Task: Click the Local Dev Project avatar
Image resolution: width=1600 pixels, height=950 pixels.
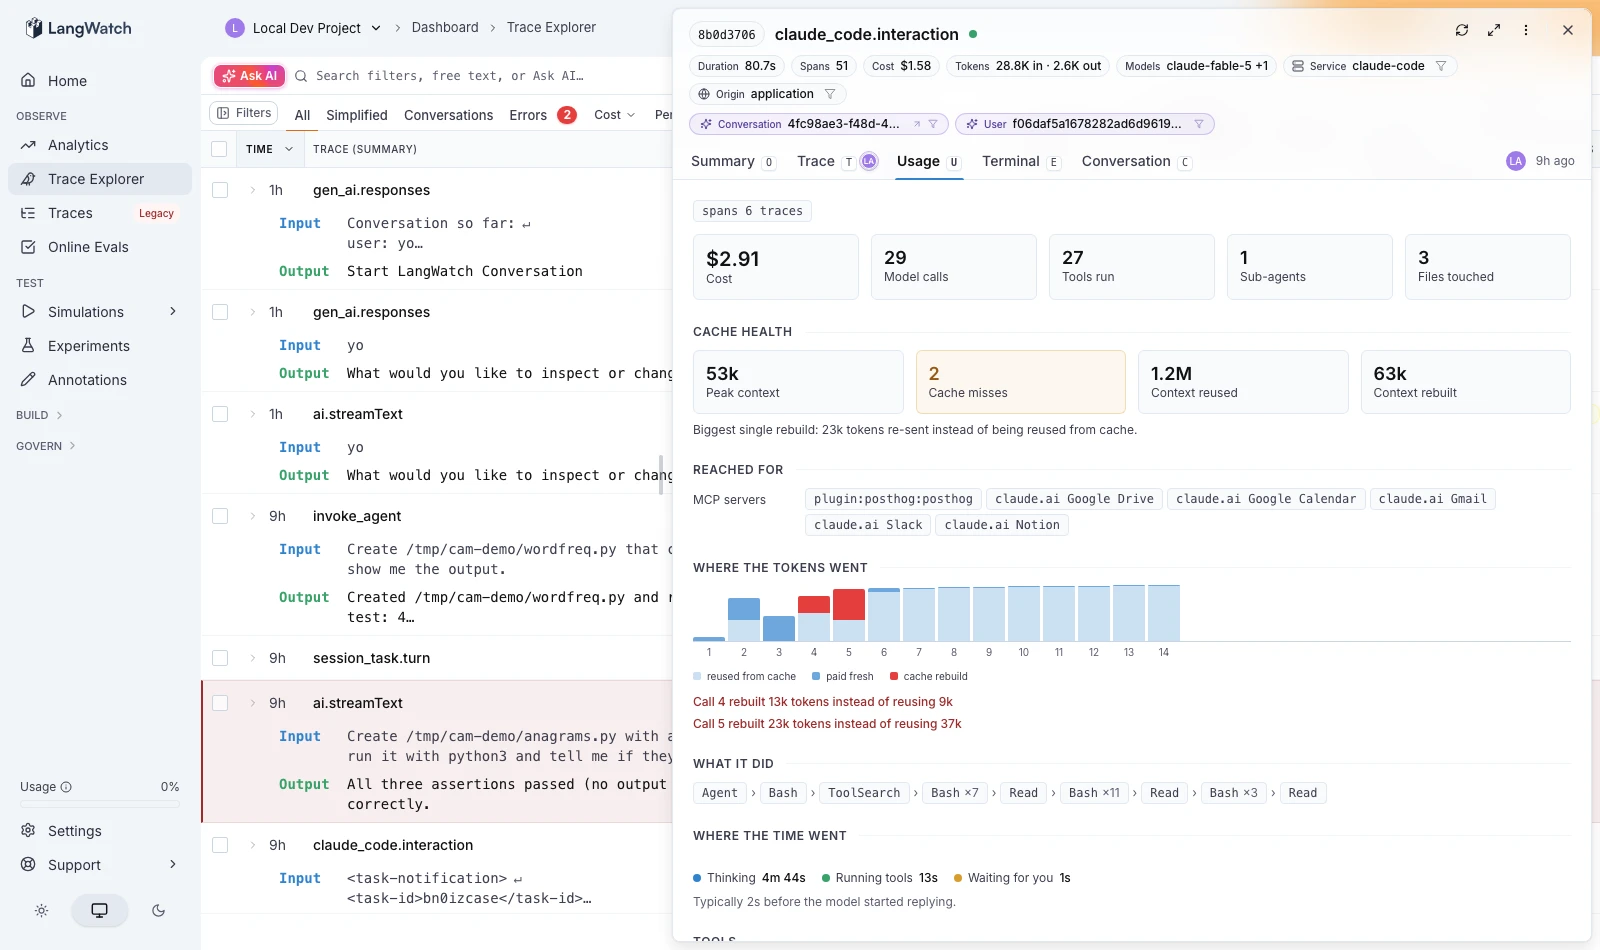Action: point(235,28)
